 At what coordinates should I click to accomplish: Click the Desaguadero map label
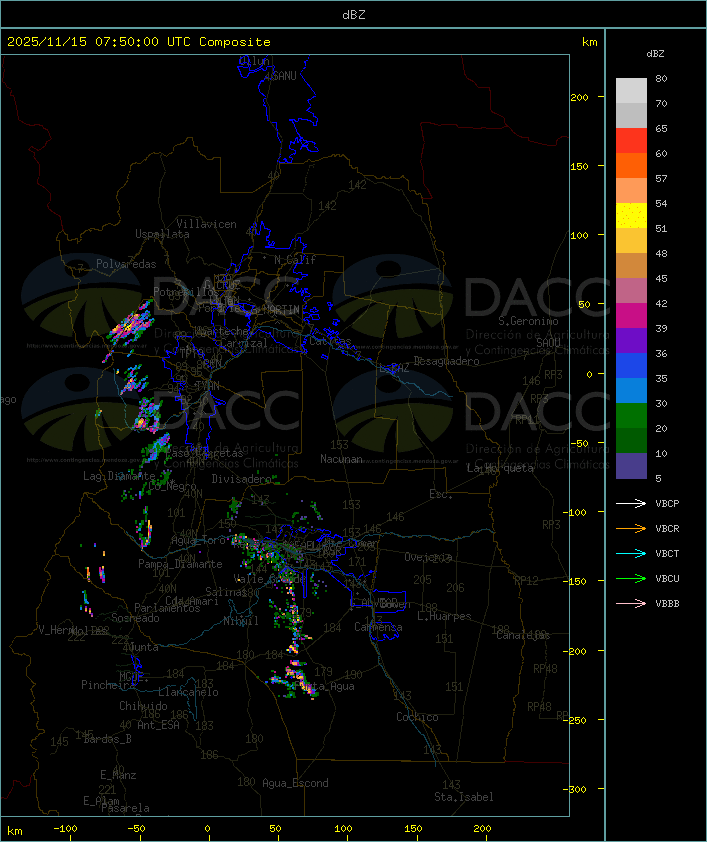coord(447,361)
